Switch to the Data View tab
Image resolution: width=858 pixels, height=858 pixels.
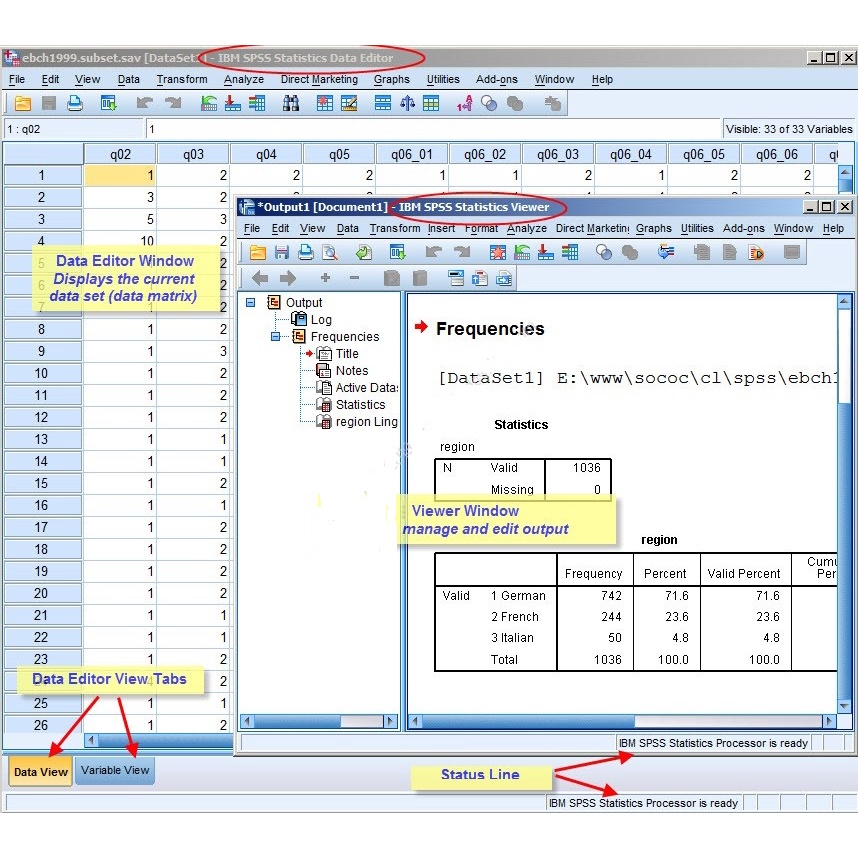[x=41, y=771]
